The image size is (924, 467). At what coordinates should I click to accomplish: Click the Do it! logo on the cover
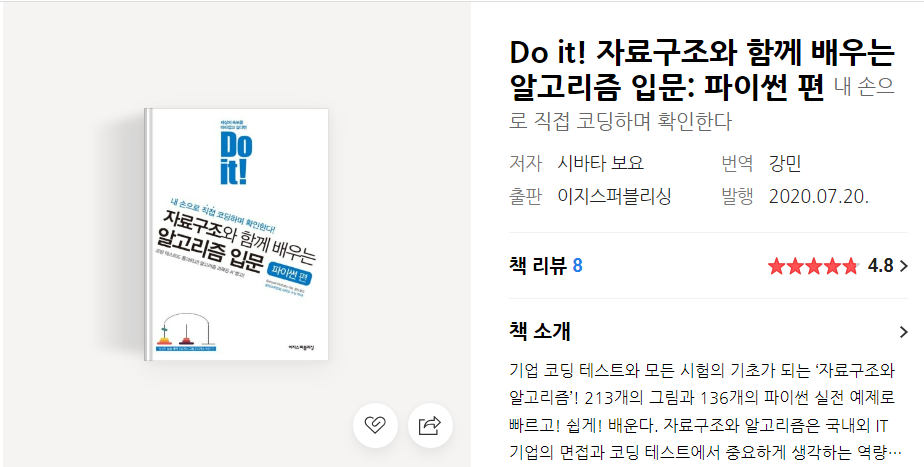236,157
